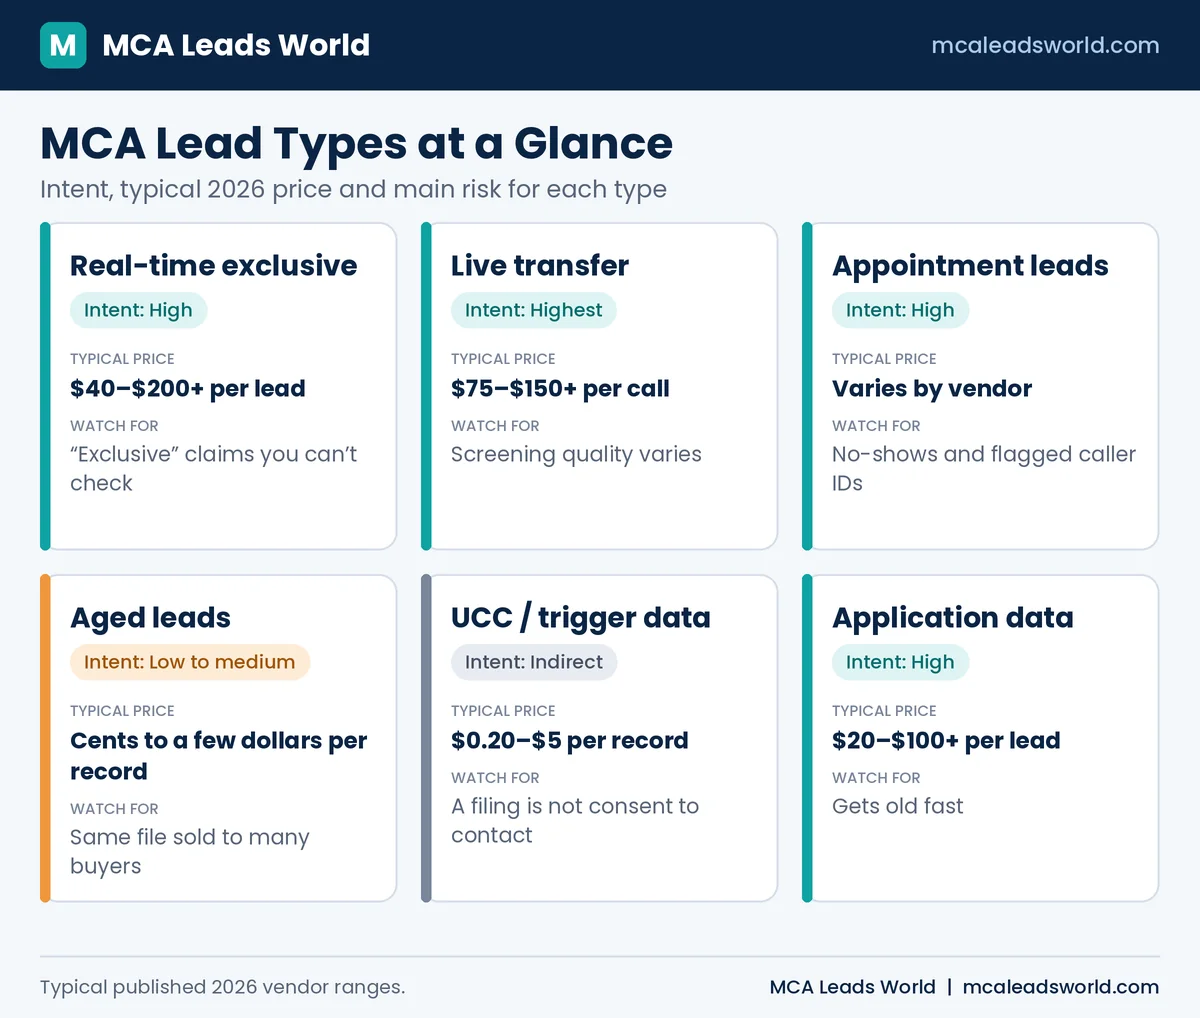Image resolution: width=1200 pixels, height=1018 pixels.
Task: Click 'TYPICAL PRICE' label in UCC / trigger data card
Action: (503, 711)
